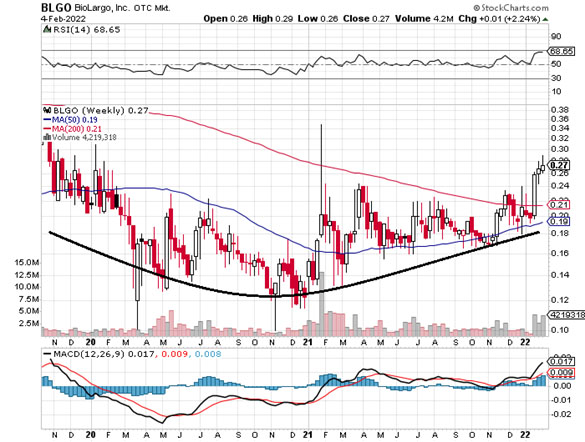Viewport: 585px width, 442px height.
Task: Click the 2.5M volume axis label
Action: (29, 323)
